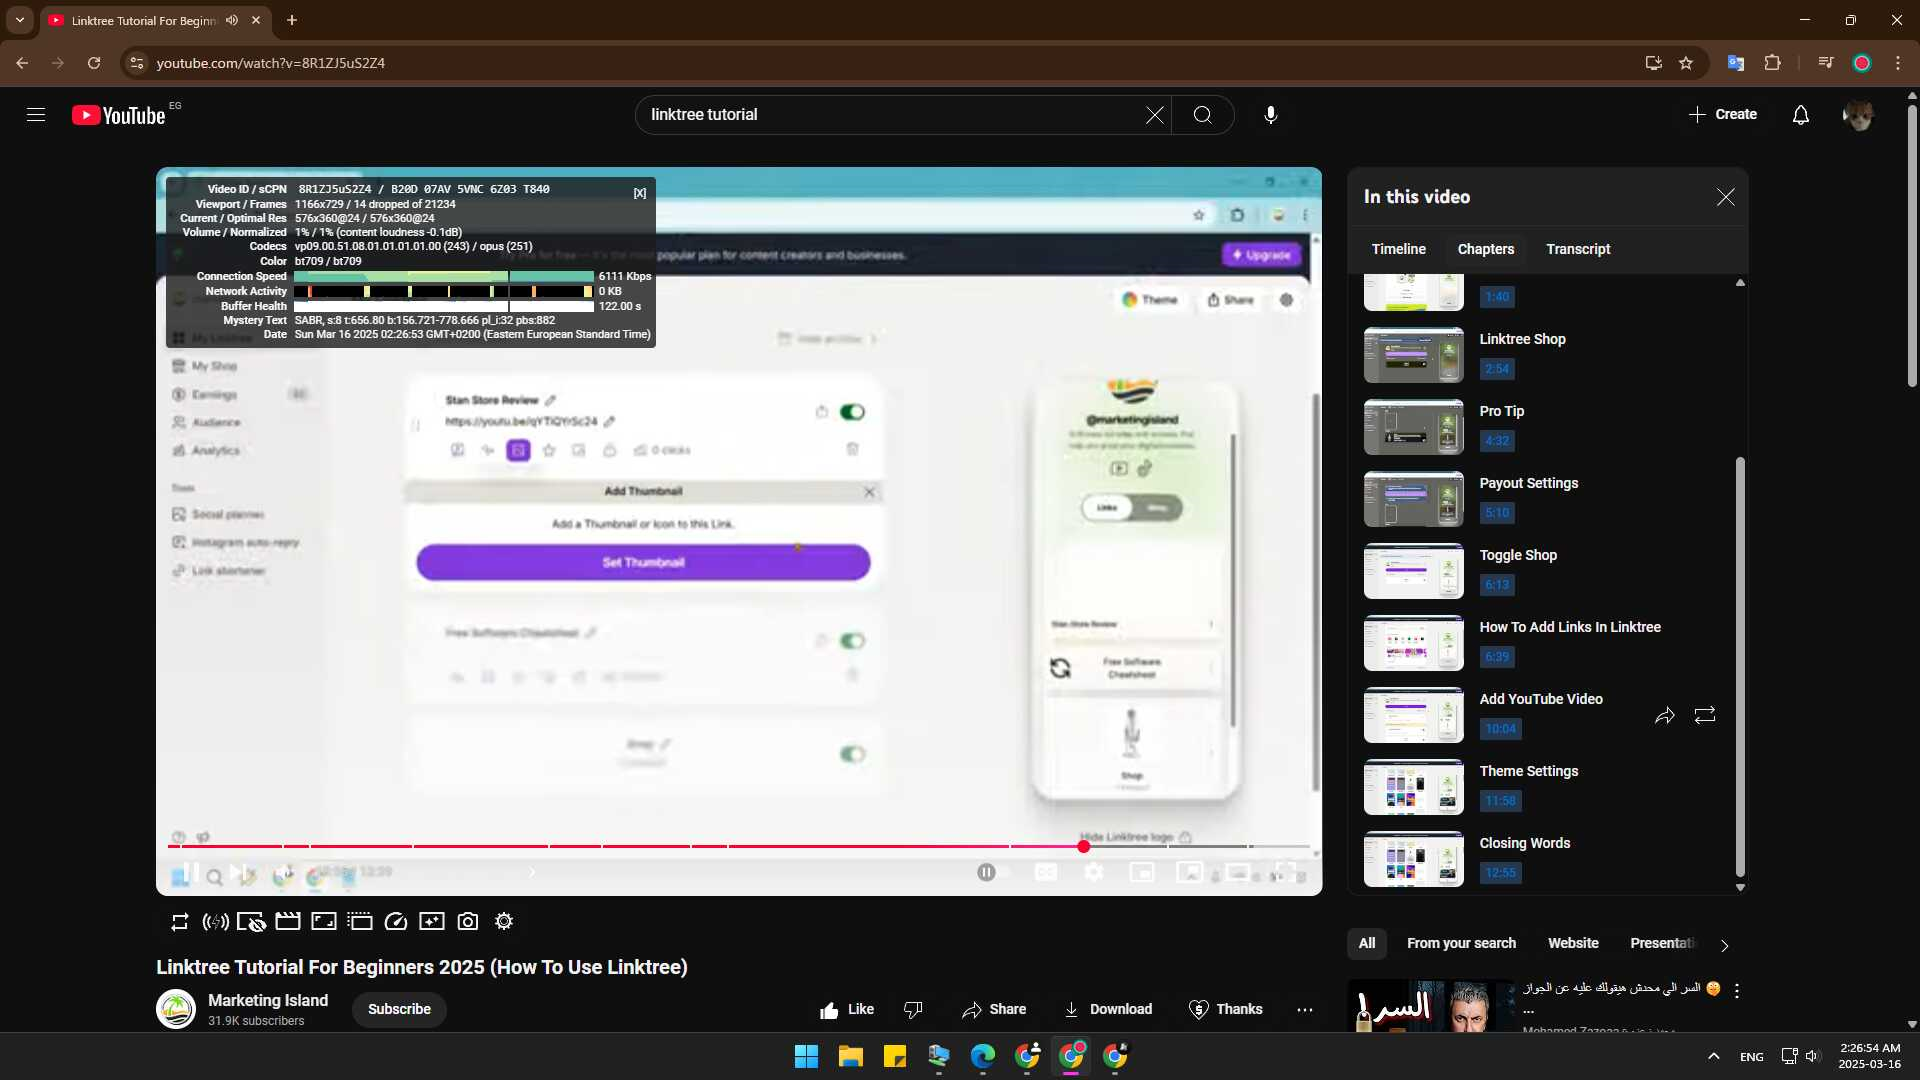Image resolution: width=1920 pixels, height=1080 pixels.
Task: Open the Marketing Island channel avatar
Action: coord(176,1010)
